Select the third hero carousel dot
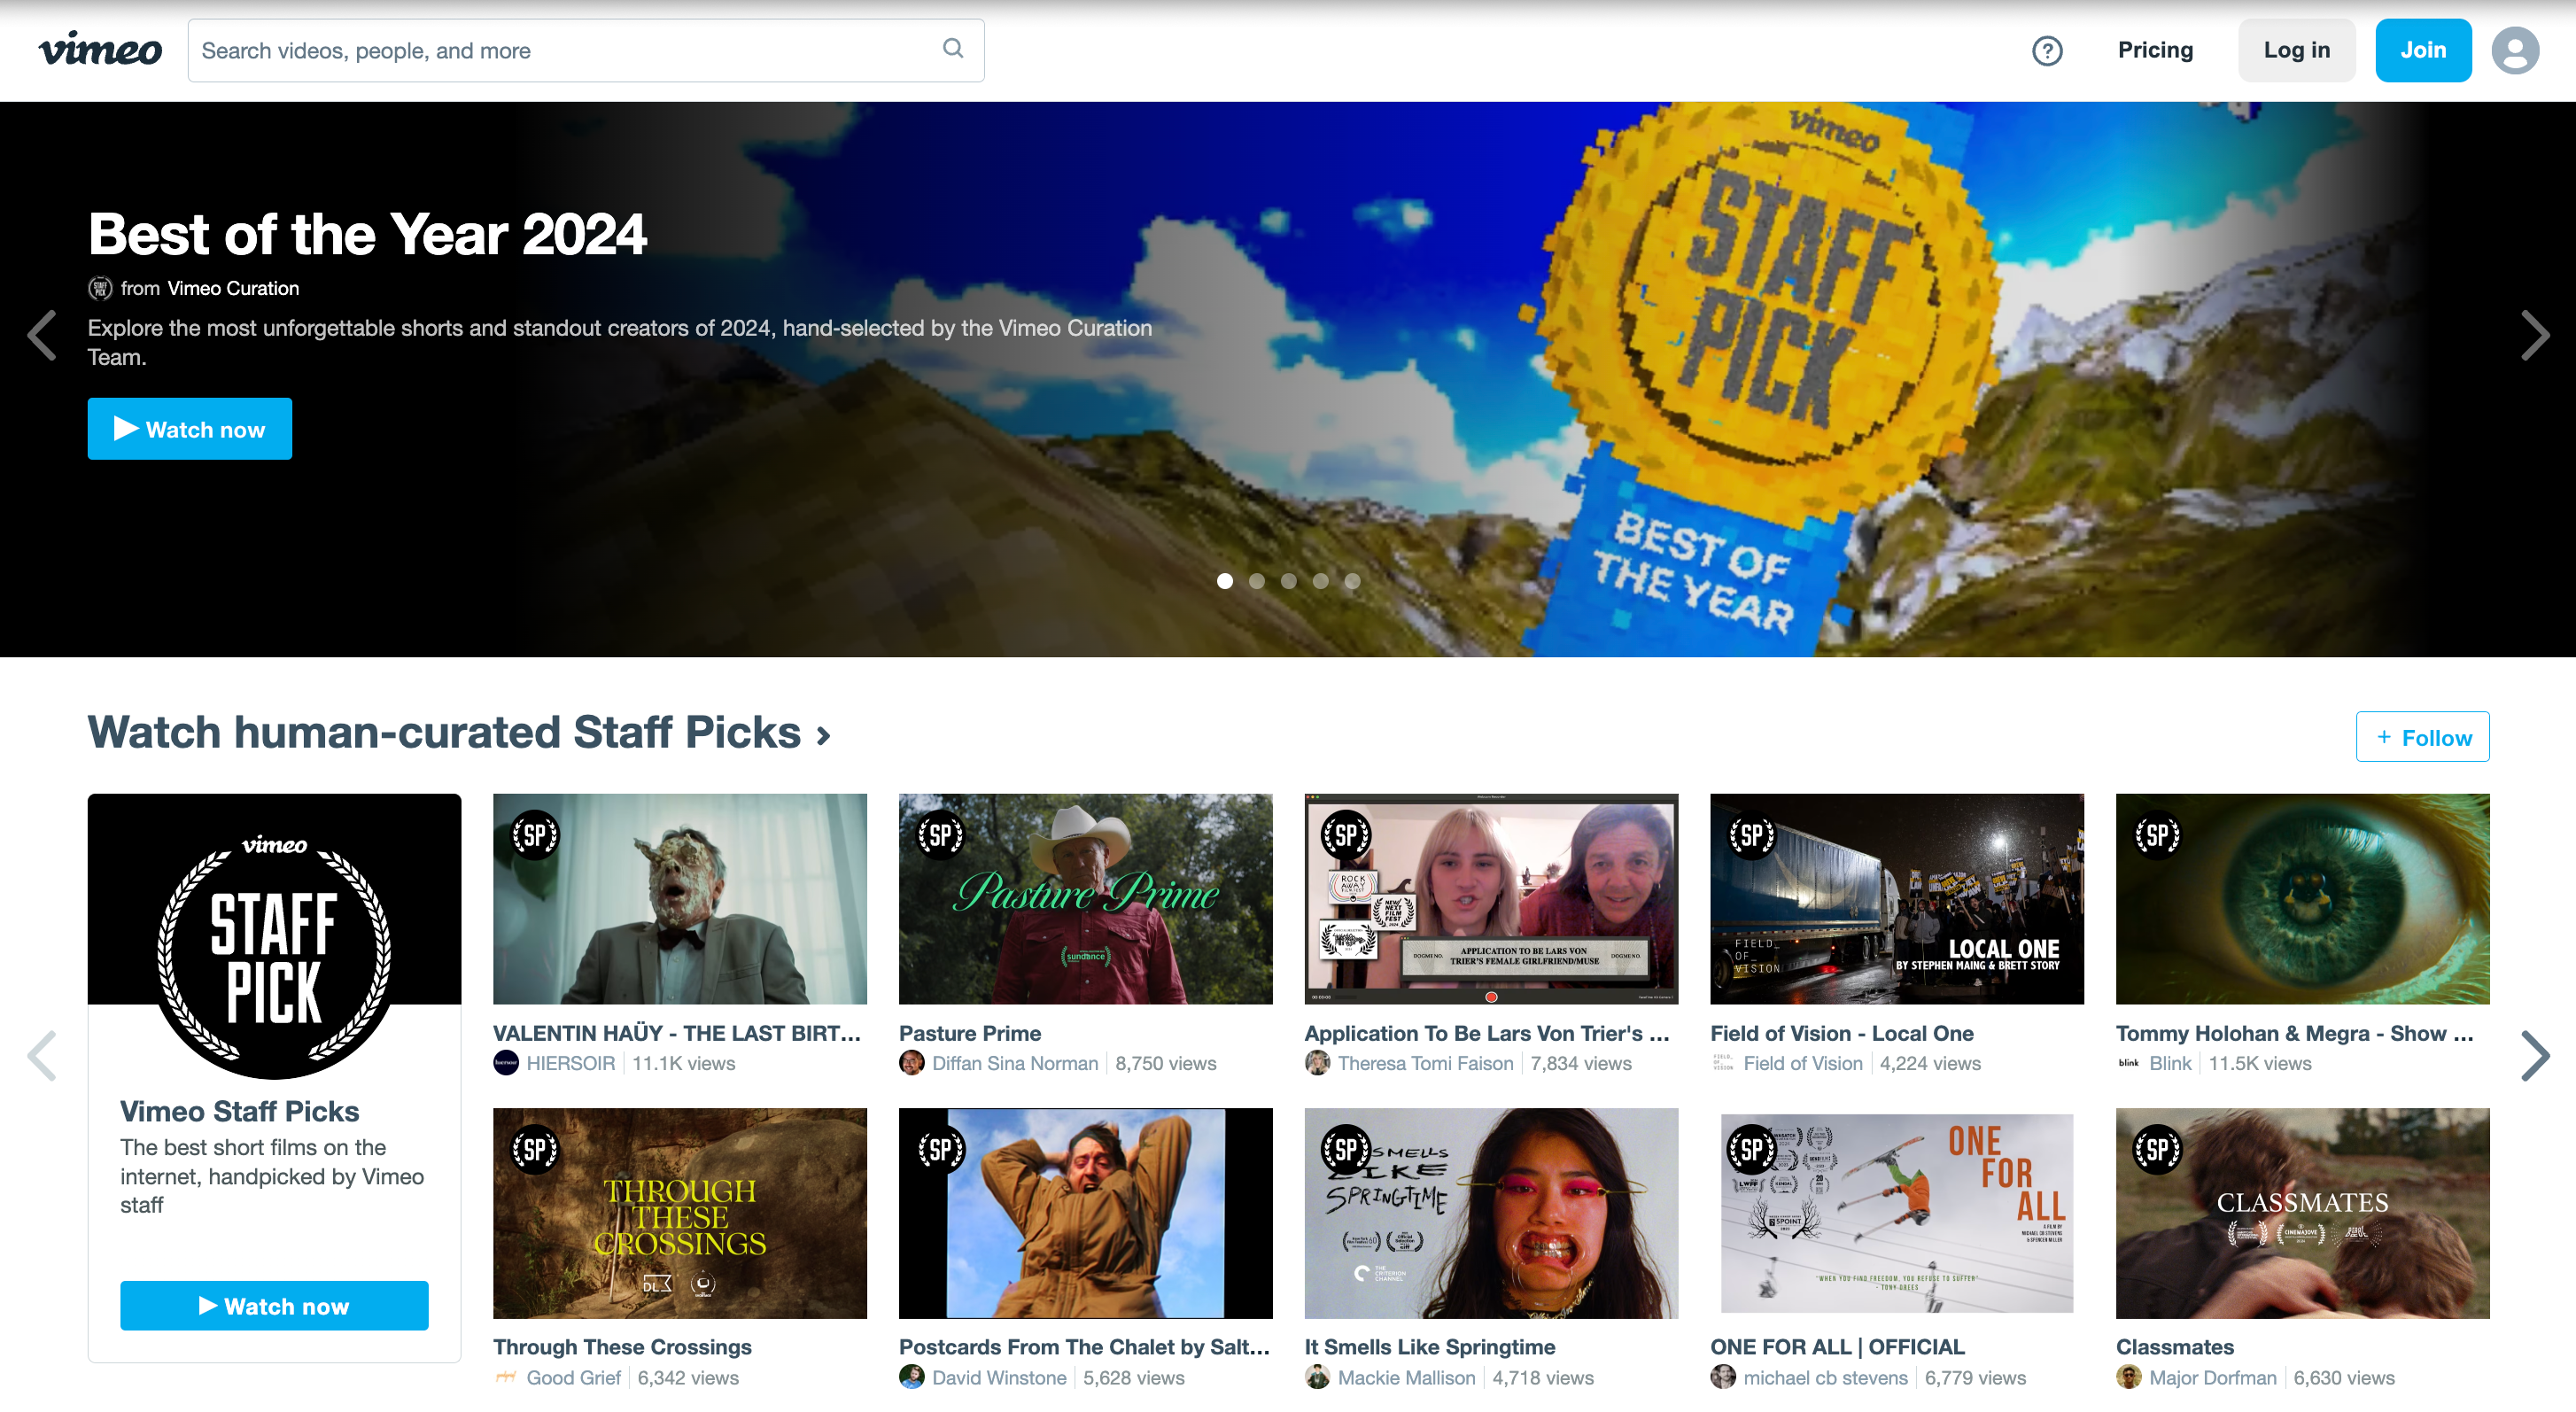The image size is (2576, 1412). (x=1288, y=581)
